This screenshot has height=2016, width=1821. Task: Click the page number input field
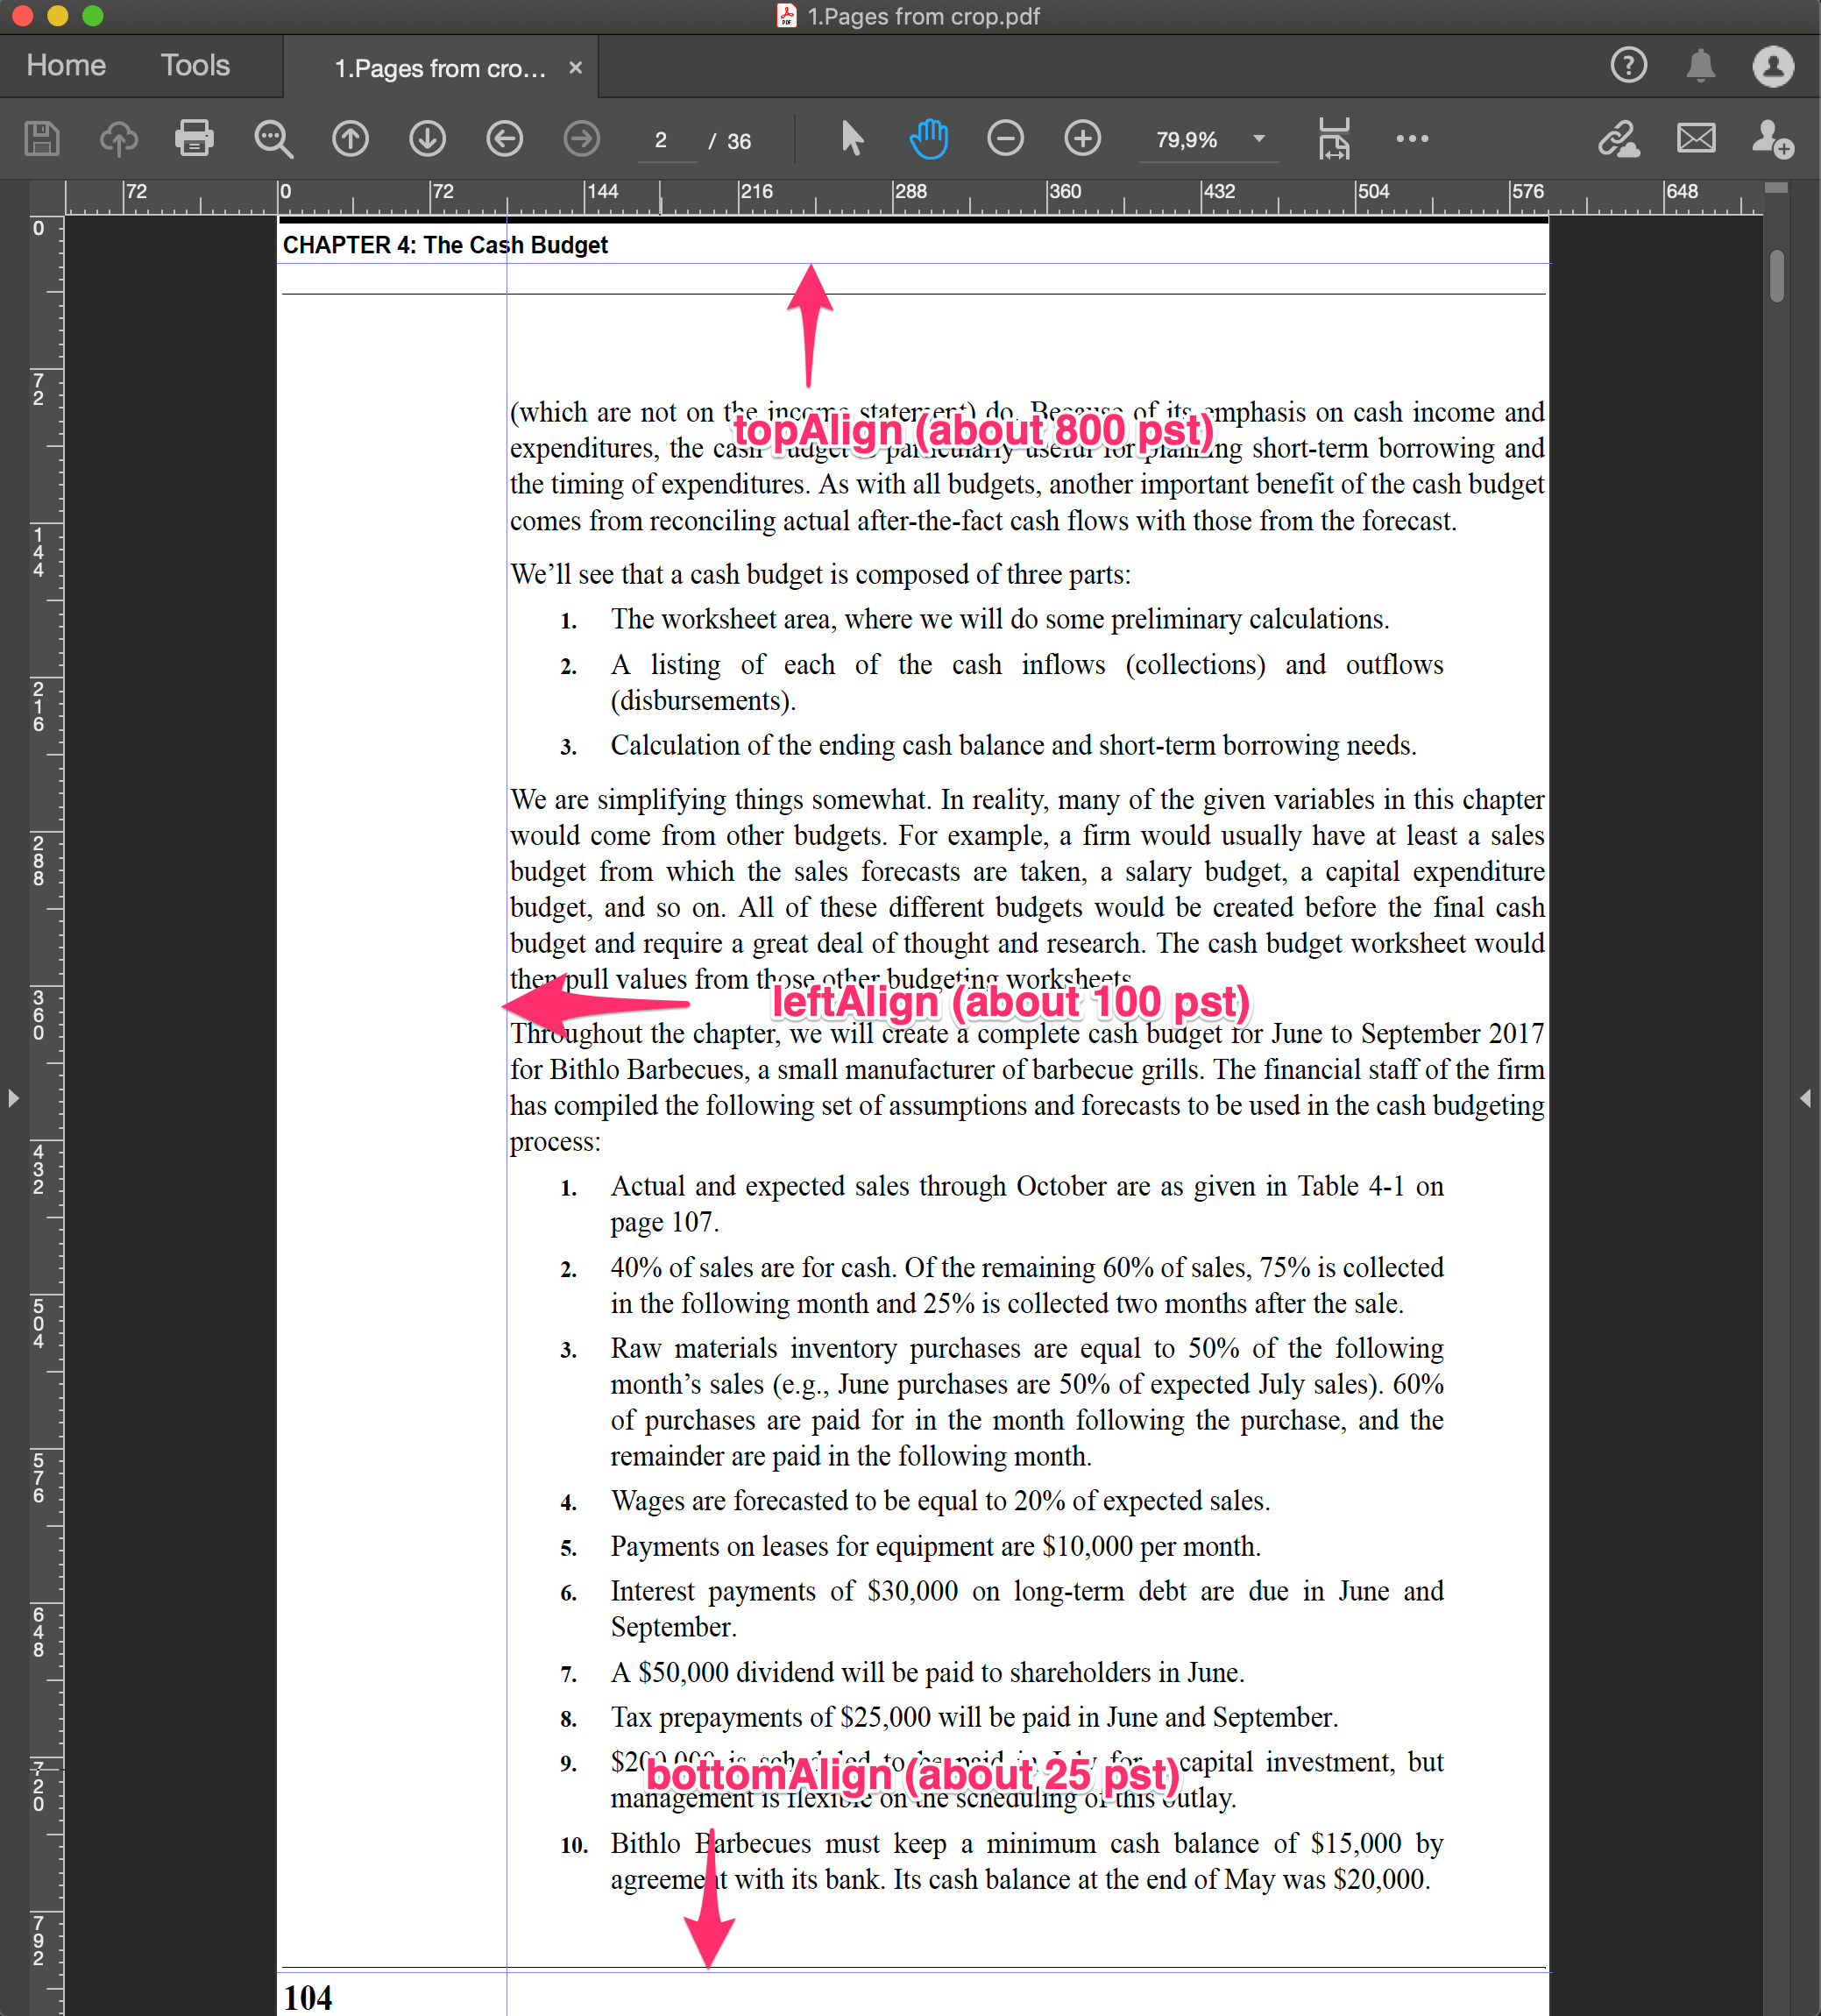coord(661,141)
